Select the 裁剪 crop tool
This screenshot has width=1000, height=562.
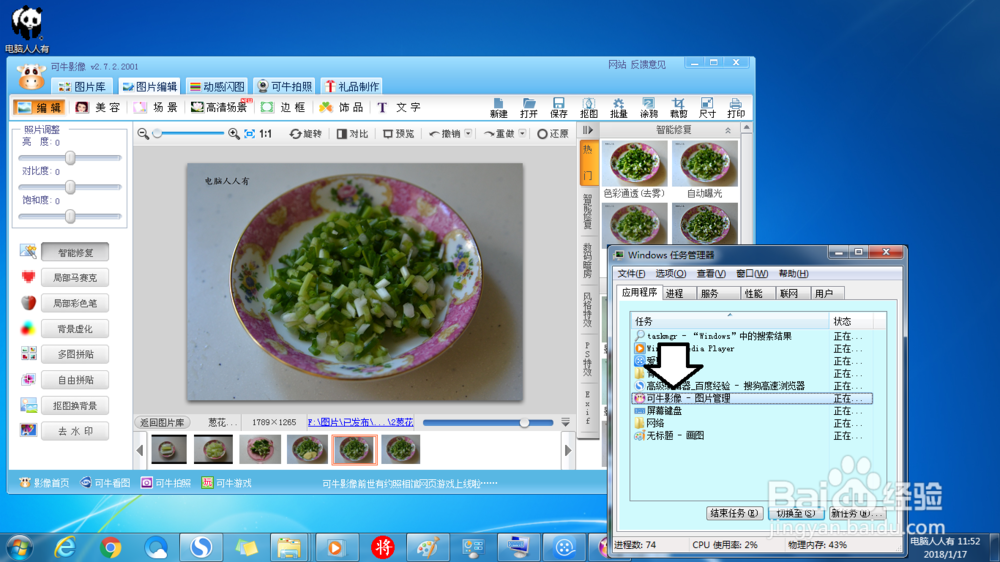679,108
